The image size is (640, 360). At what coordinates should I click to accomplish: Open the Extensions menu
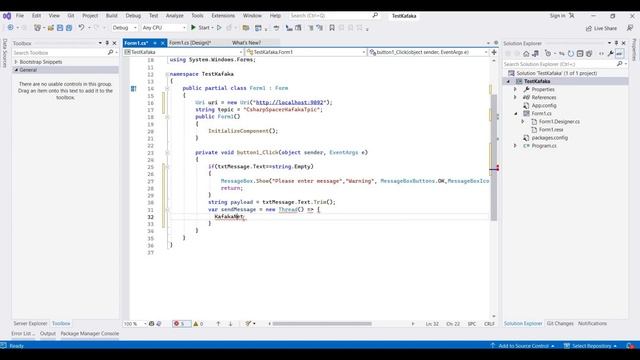(x=223, y=16)
